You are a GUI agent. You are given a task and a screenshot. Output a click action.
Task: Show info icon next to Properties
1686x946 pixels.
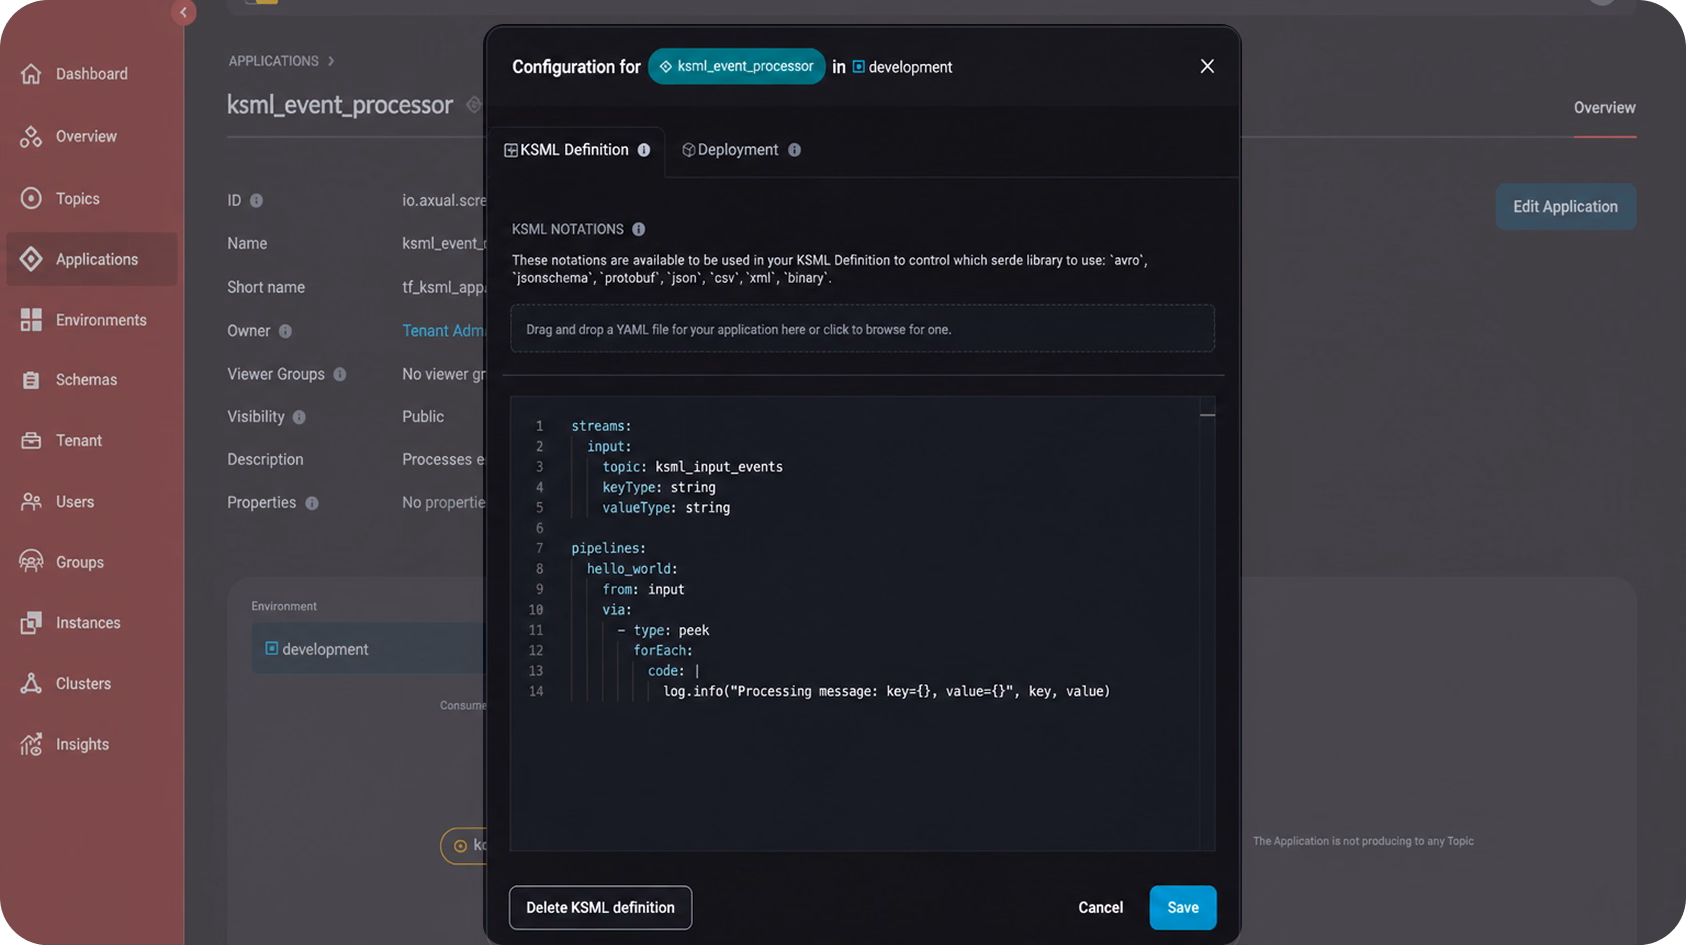pyautogui.click(x=312, y=503)
